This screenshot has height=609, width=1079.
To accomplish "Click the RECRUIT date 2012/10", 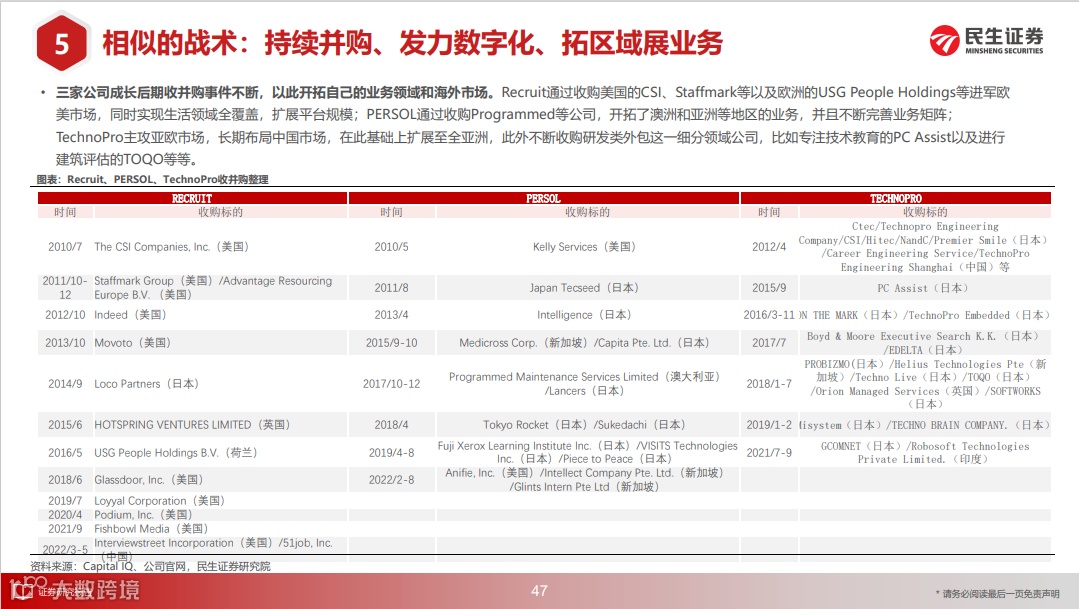I will (x=65, y=314).
